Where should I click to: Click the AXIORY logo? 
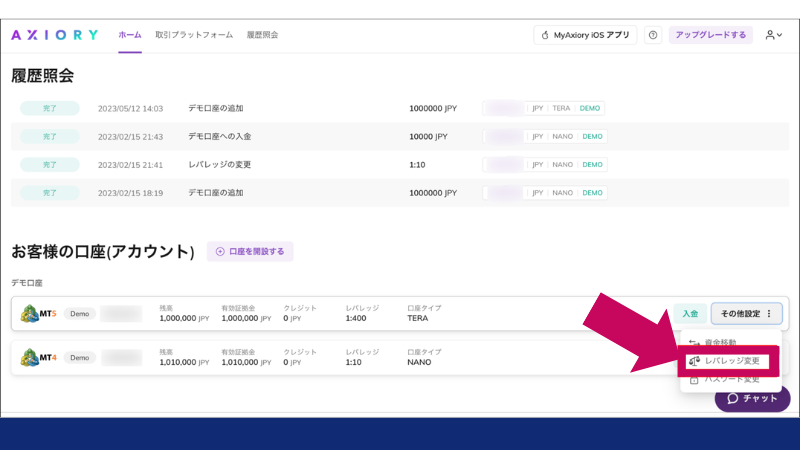pyautogui.click(x=55, y=35)
